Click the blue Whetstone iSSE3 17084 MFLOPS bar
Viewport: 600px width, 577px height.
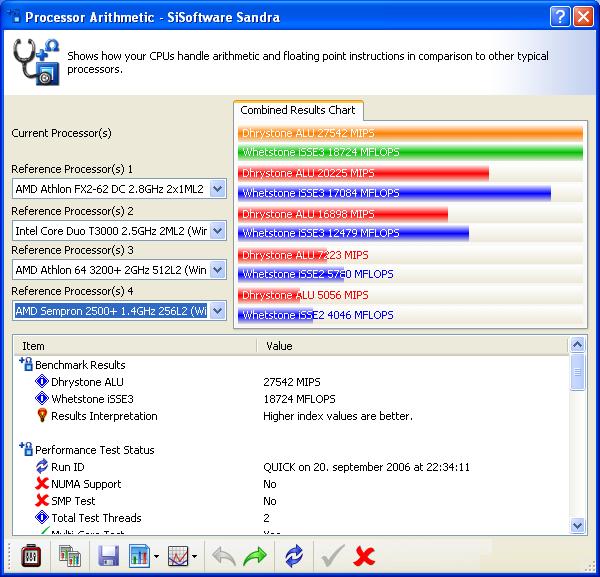(394, 193)
